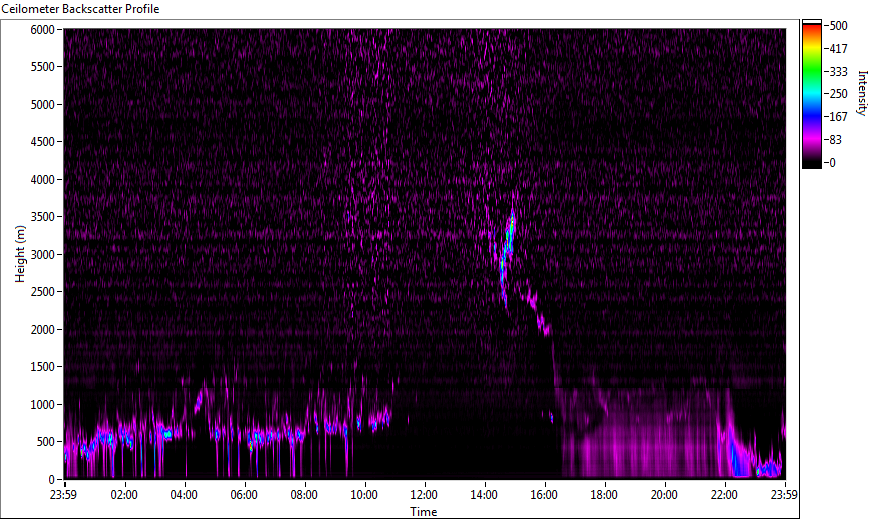The width and height of the screenshot is (872, 519).
Task: Click the 1000 height axis value
Action: (42, 404)
